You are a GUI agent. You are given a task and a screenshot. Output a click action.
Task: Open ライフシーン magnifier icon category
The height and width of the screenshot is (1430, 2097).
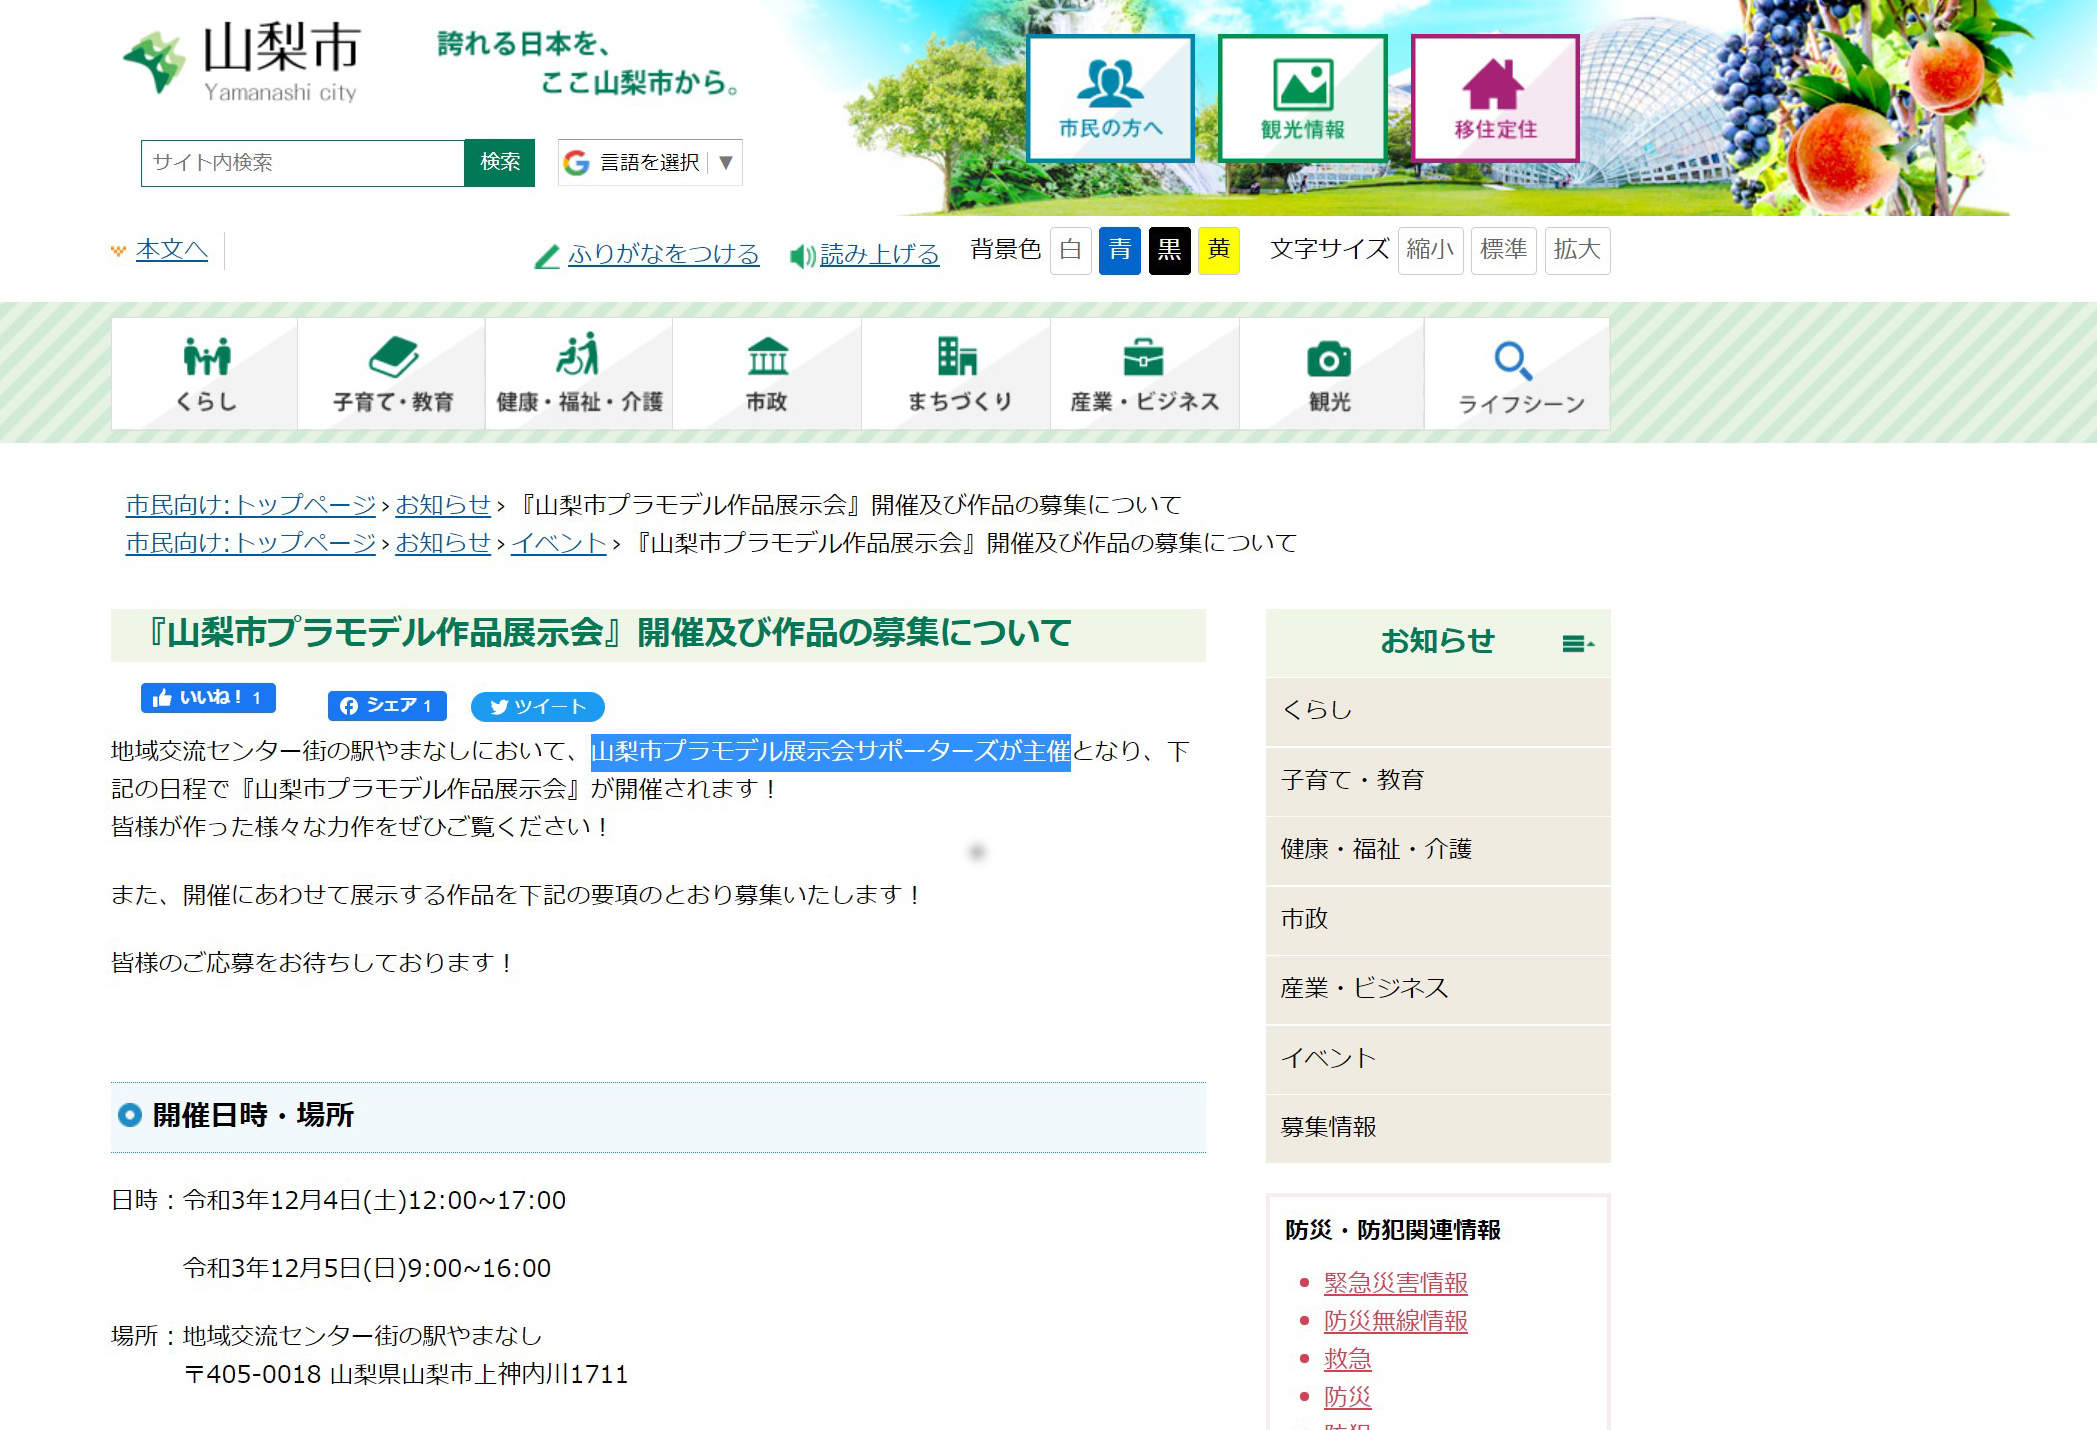coord(1518,374)
